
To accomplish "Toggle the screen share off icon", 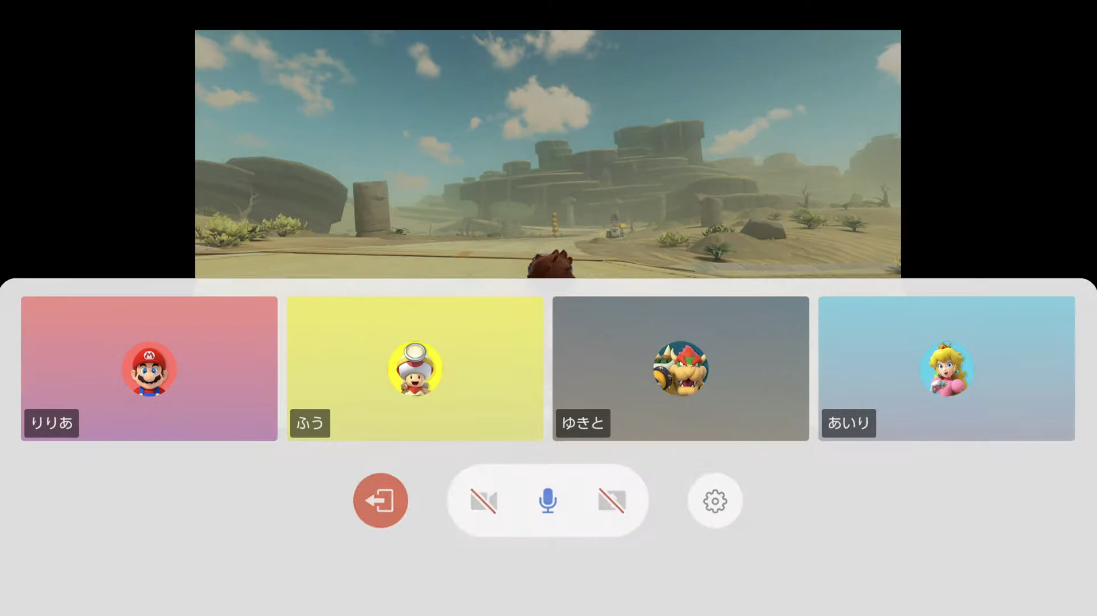I will [611, 501].
